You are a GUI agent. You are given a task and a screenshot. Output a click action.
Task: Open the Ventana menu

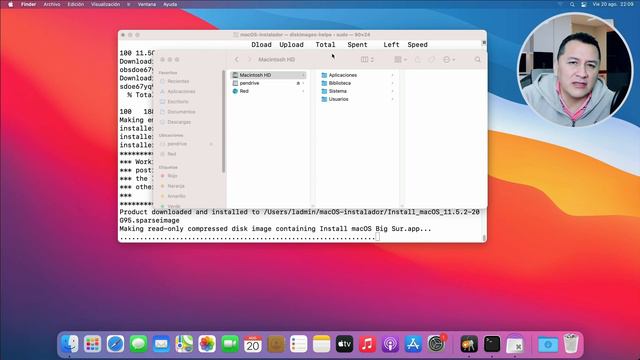click(147, 4)
